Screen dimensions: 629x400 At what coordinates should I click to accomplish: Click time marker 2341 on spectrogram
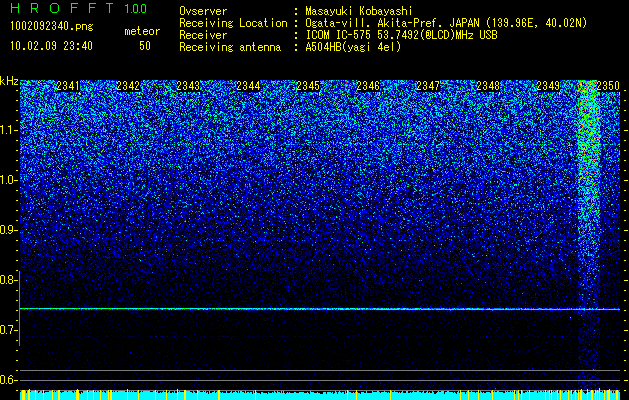[x=68, y=85]
